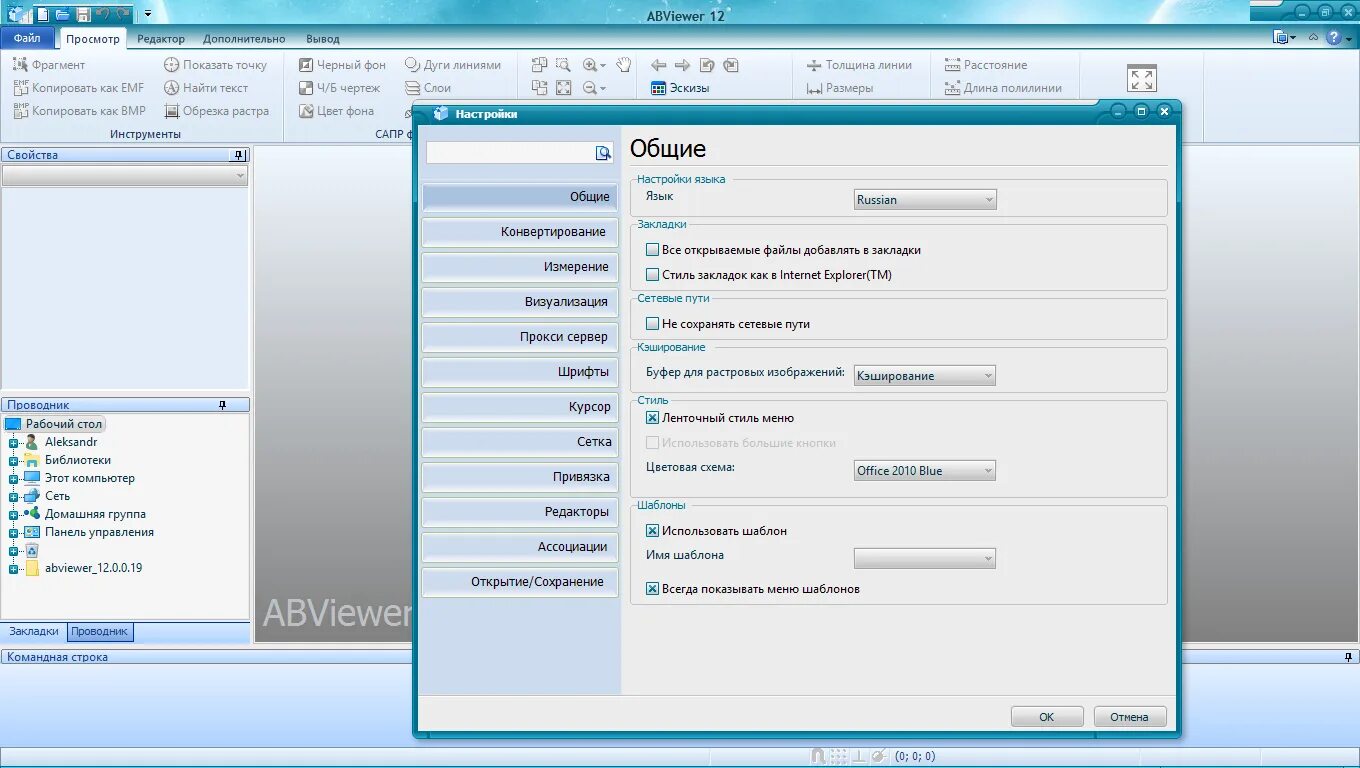Screen dimensions: 1360x768
Task: Click the Fit to Screen toolbar icon
Action: tap(563, 87)
